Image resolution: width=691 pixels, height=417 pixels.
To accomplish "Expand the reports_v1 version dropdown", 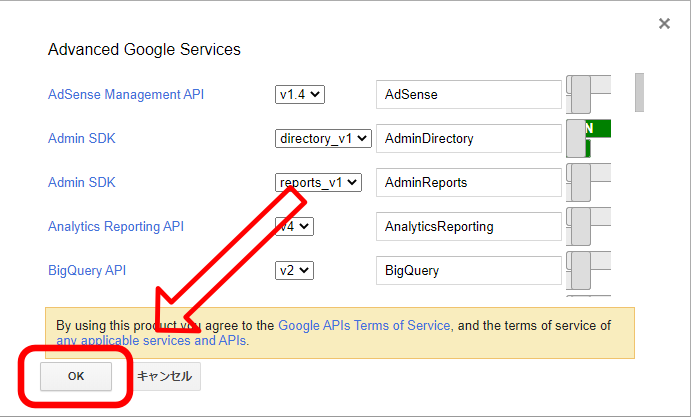I will tap(319, 183).
